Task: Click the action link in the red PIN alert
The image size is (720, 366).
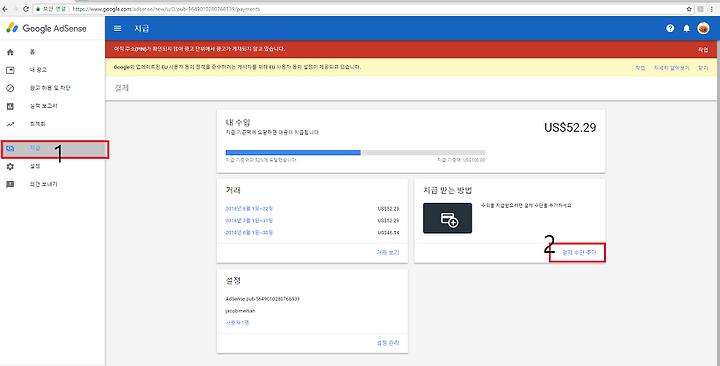Action: [x=703, y=50]
